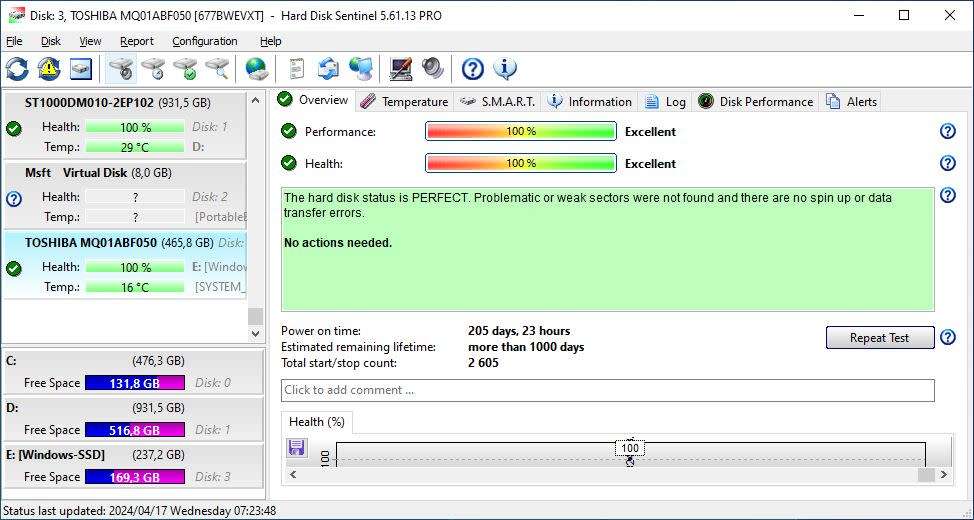
Task: Click the 100 data point on health graph
Action: 630,448
